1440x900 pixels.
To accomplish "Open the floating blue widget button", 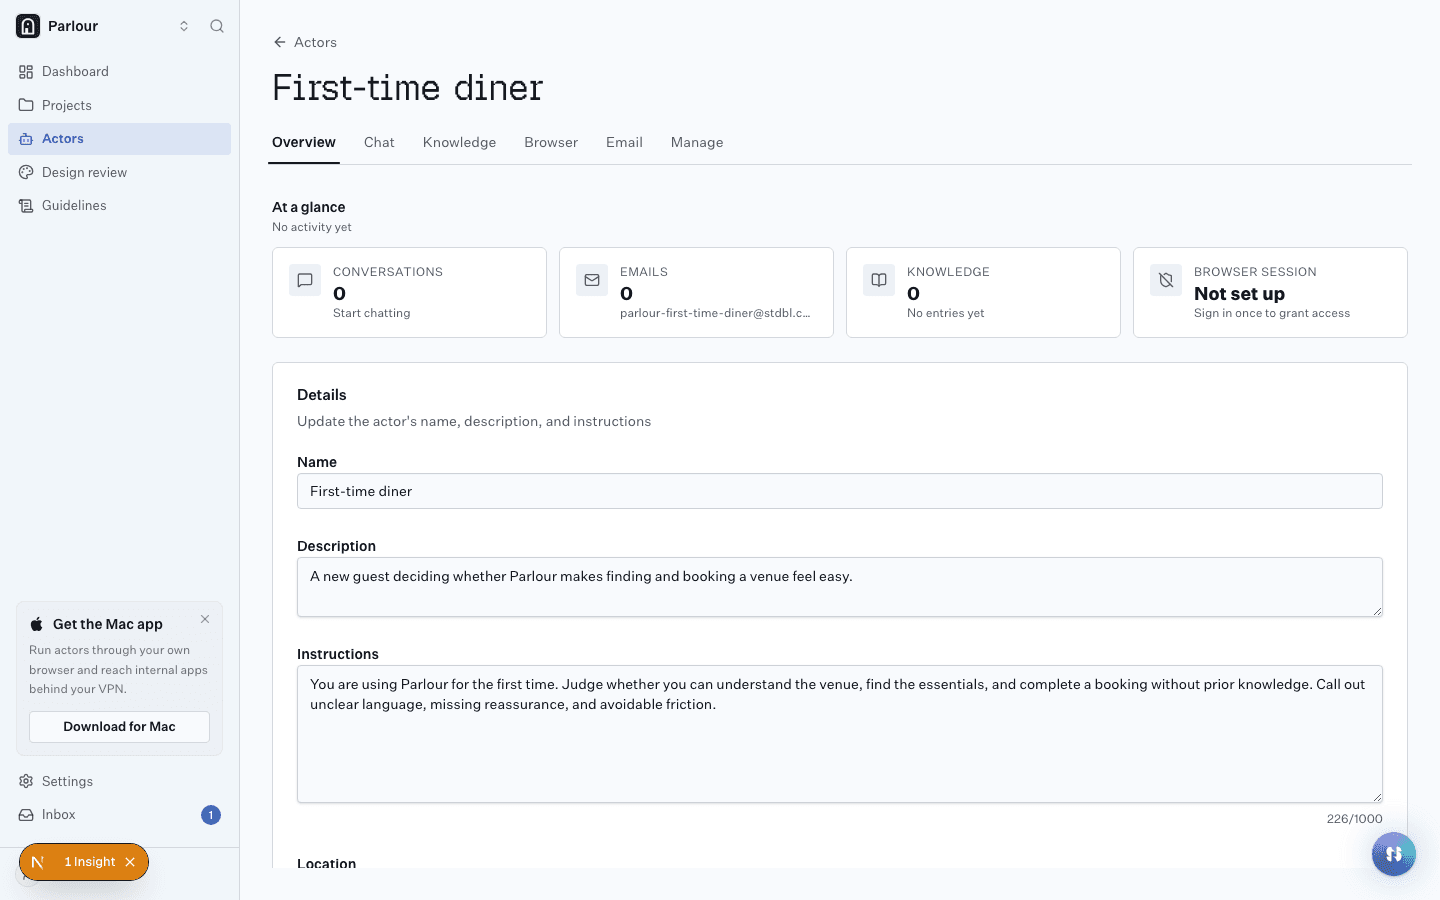I will click(1394, 854).
